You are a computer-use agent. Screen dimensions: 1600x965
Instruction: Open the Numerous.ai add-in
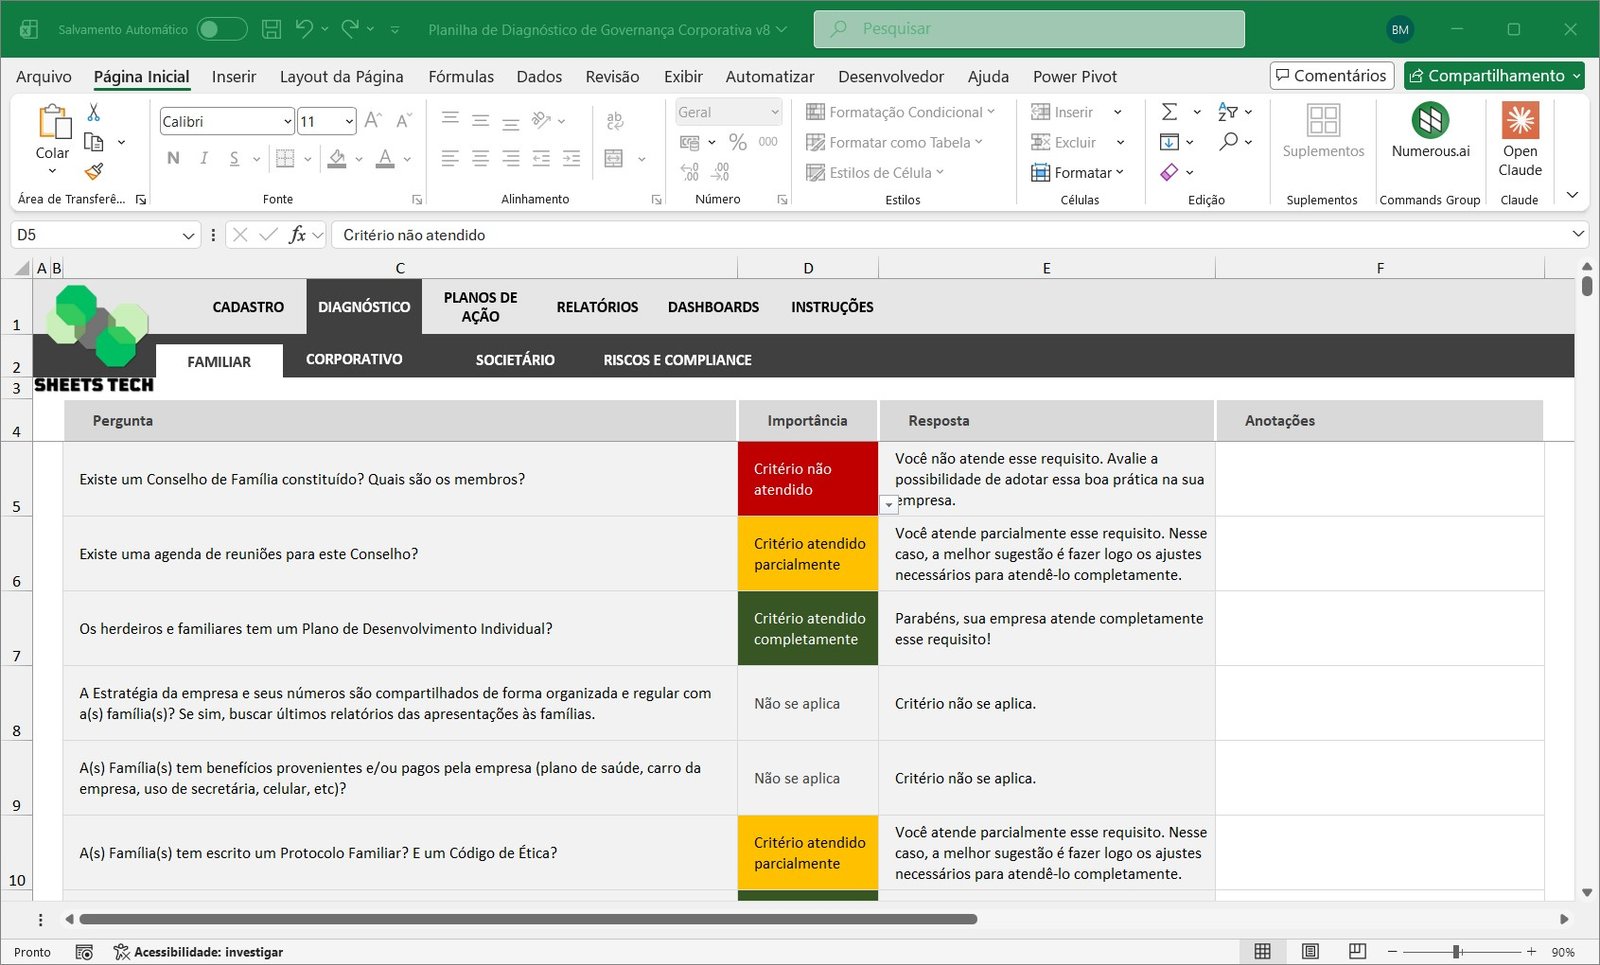tap(1430, 131)
